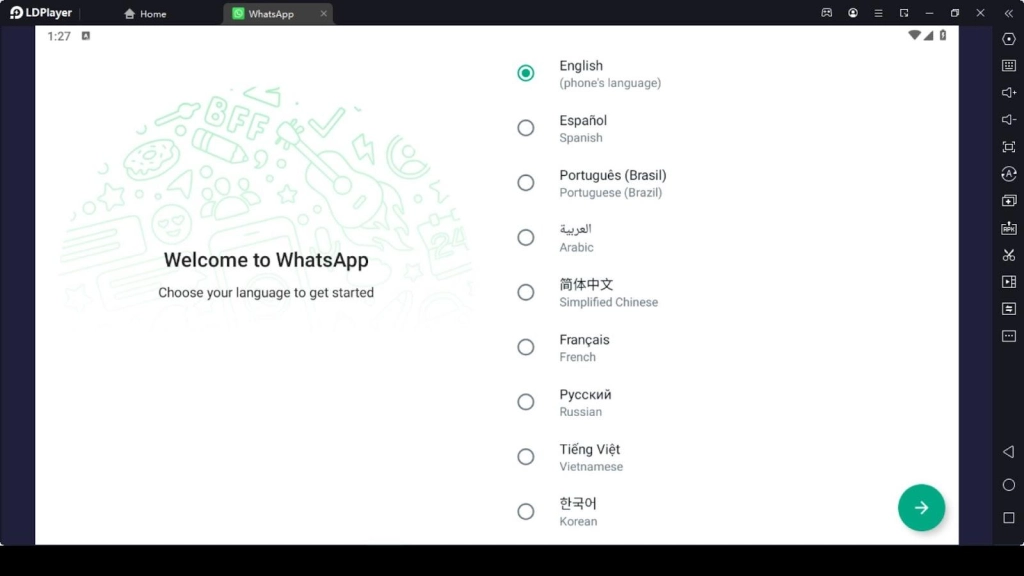1024x576 pixels.
Task: Click the "Welcome to WhatsApp" heading
Action: tap(266, 260)
